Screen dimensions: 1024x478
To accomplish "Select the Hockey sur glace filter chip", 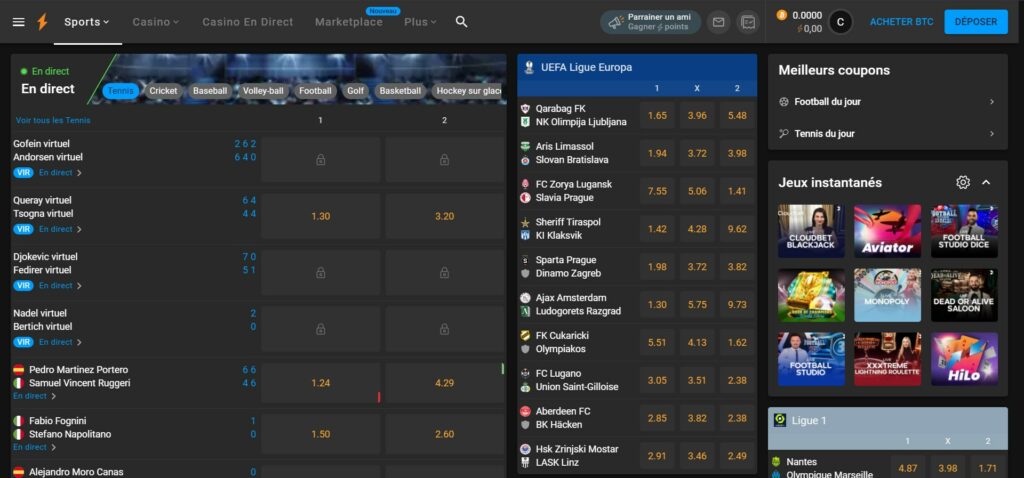I will click(468, 91).
